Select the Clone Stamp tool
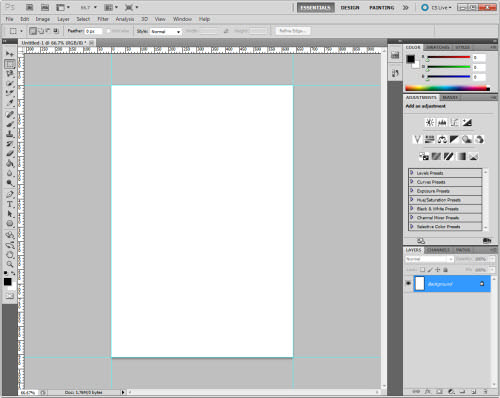 [x=10, y=134]
